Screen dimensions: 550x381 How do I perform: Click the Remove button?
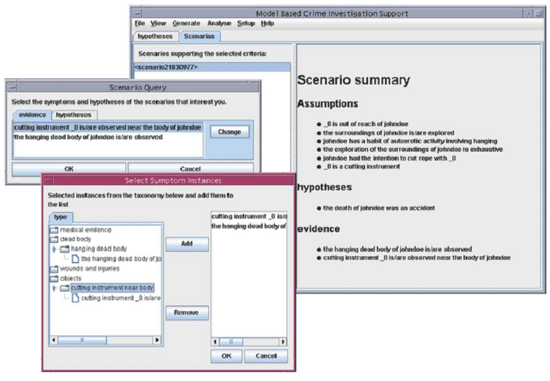(x=187, y=313)
